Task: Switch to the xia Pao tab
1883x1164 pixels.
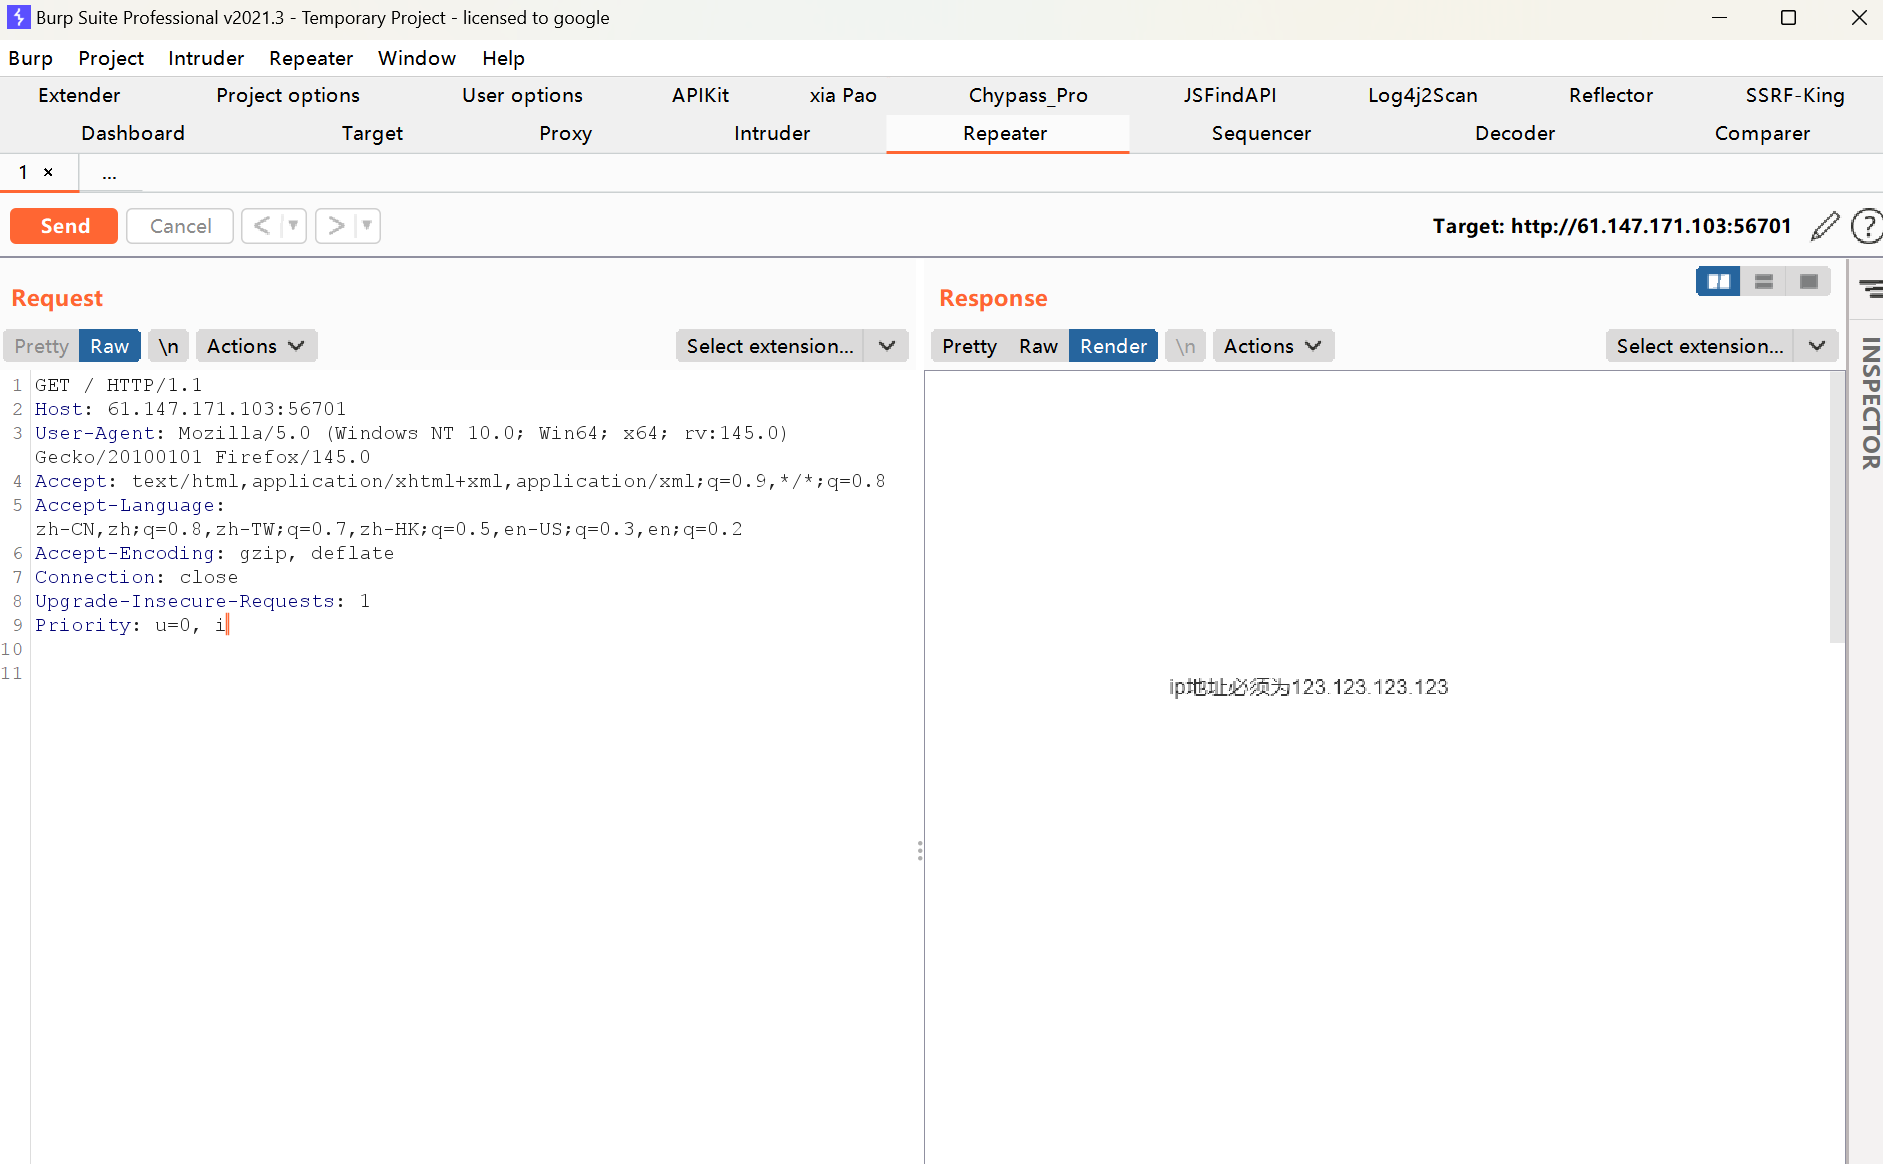Action: tap(843, 95)
